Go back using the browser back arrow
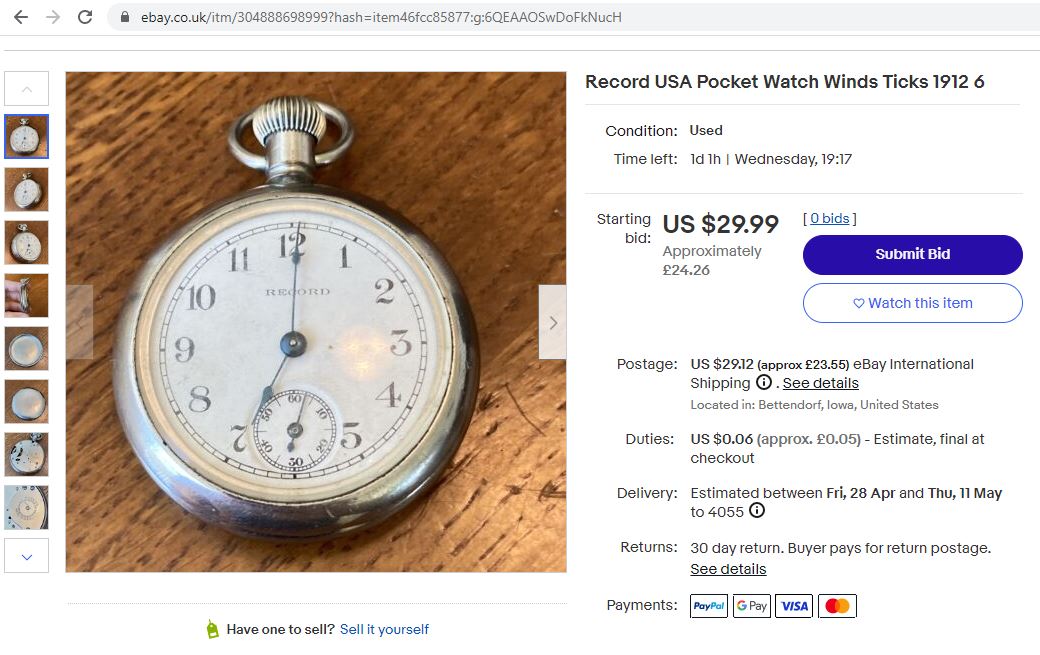 click(x=21, y=17)
